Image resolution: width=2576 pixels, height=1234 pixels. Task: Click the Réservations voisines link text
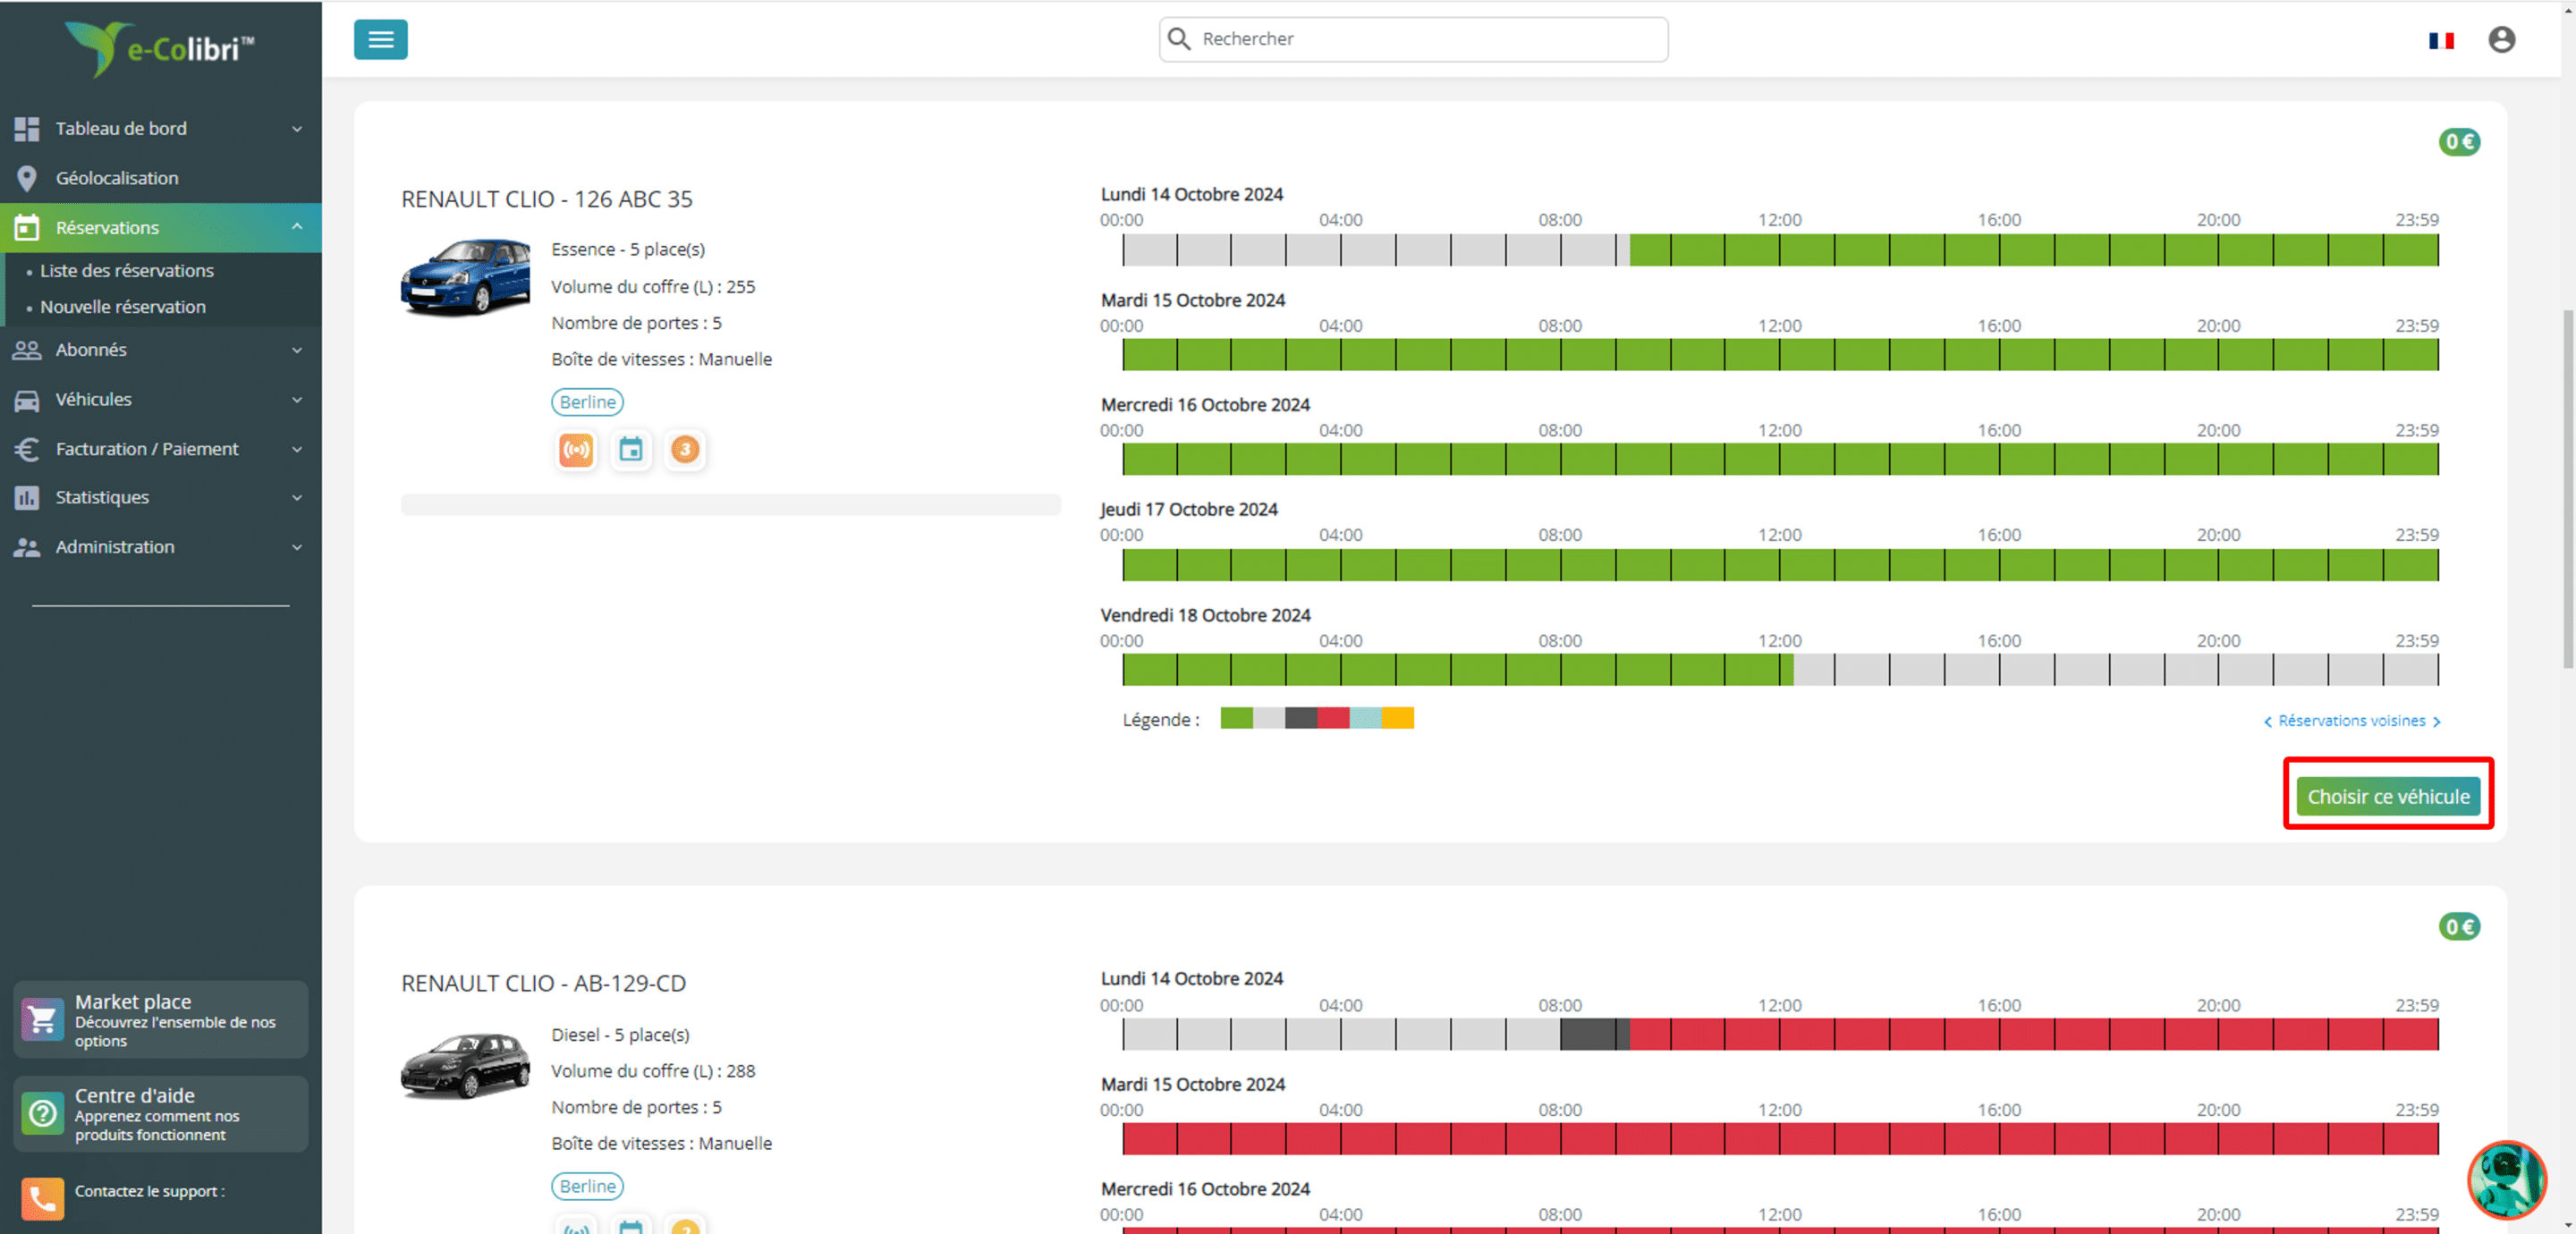click(2351, 721)
